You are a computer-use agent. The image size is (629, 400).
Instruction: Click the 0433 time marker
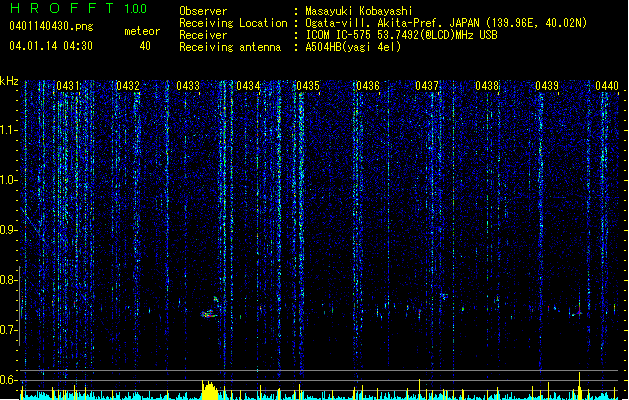point(188,86)
